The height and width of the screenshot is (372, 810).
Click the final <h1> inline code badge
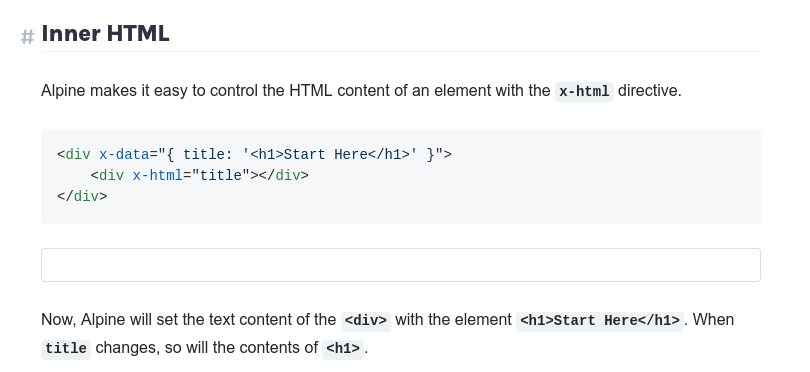(x=343, y=349)
